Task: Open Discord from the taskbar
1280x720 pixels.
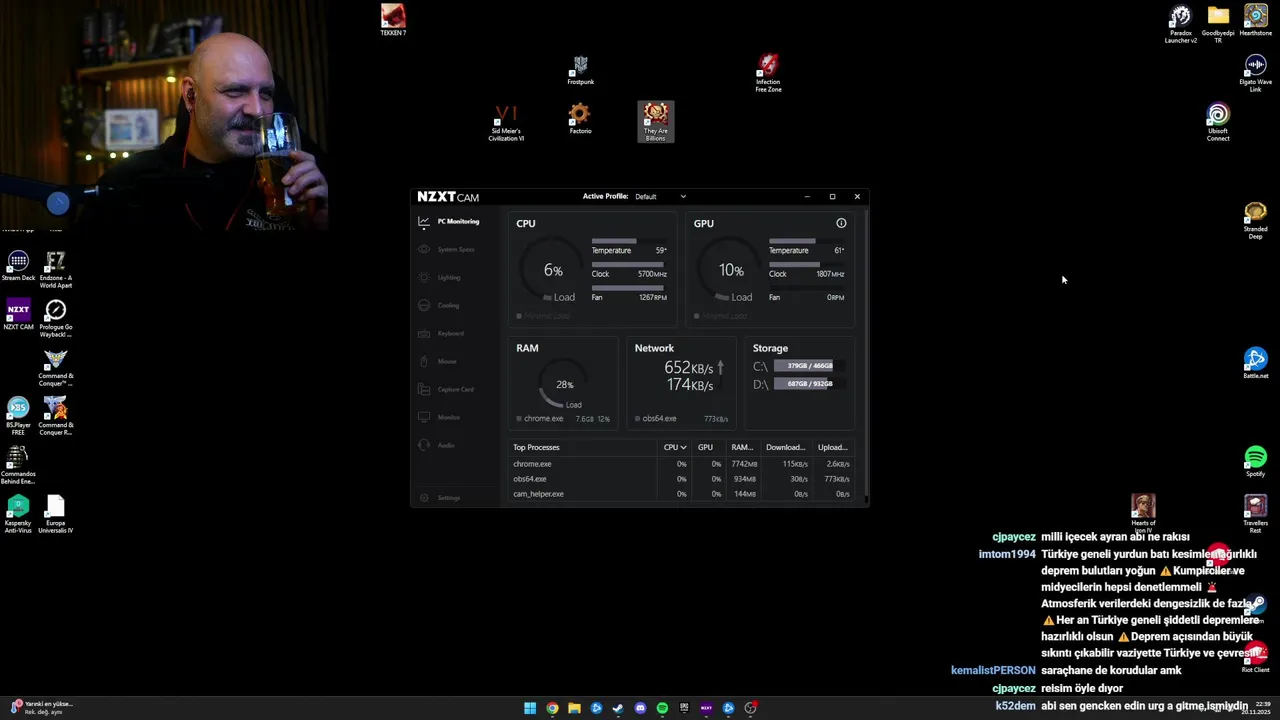Action: pyautogui.click(x=640, y=708)
